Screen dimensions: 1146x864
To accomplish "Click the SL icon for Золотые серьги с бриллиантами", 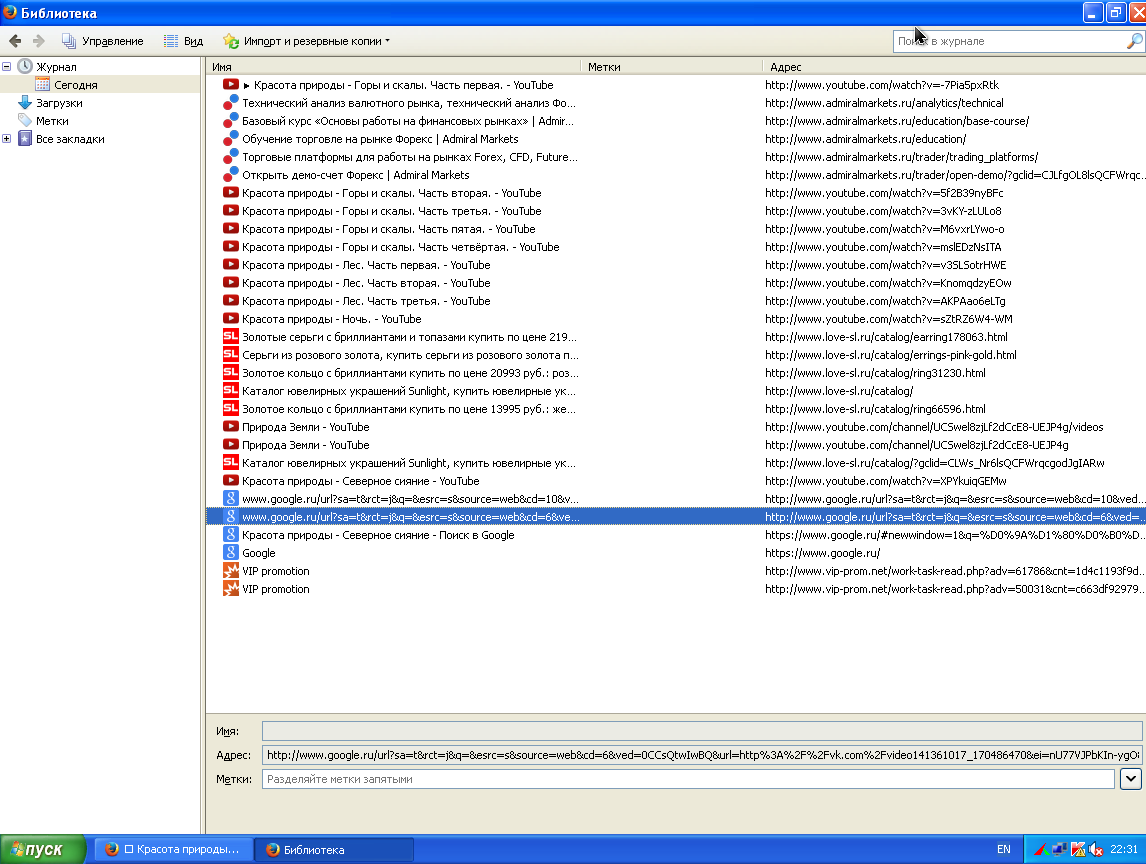I will [x=231, y=337].
